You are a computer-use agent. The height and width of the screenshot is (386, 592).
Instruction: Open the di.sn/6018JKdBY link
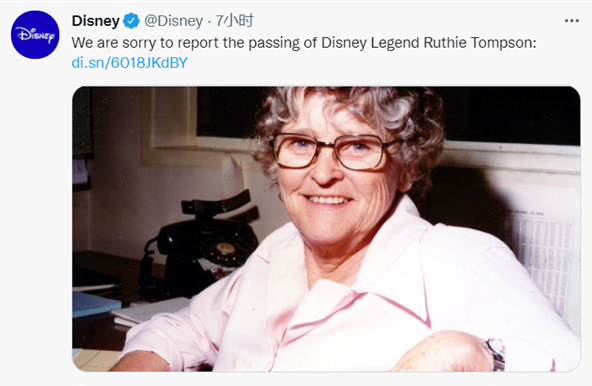point(130,63)
